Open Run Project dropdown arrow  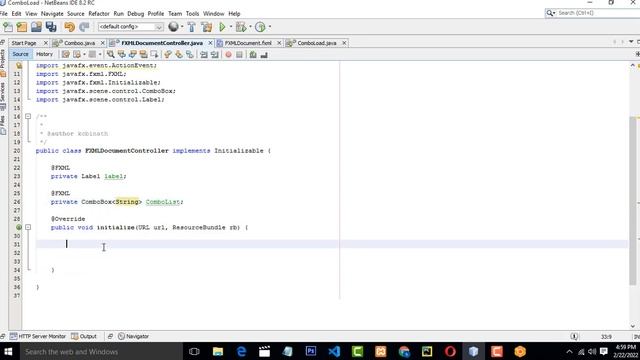pyautogui.click(x=230, y=27)
